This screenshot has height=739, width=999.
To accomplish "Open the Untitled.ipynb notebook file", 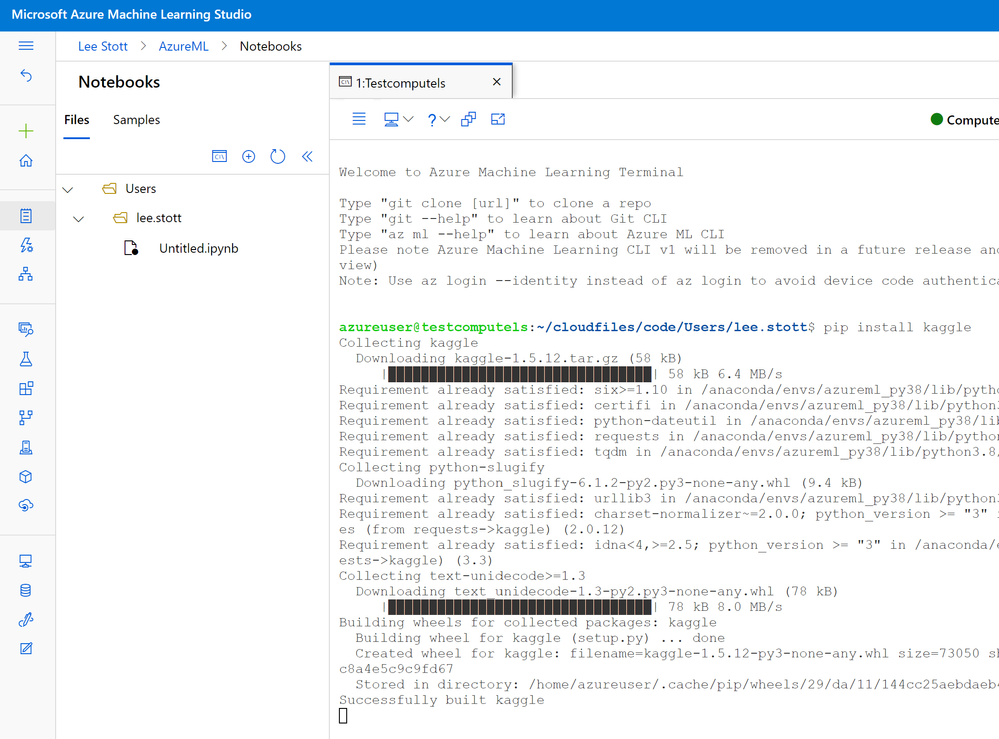I will [199, 248].
